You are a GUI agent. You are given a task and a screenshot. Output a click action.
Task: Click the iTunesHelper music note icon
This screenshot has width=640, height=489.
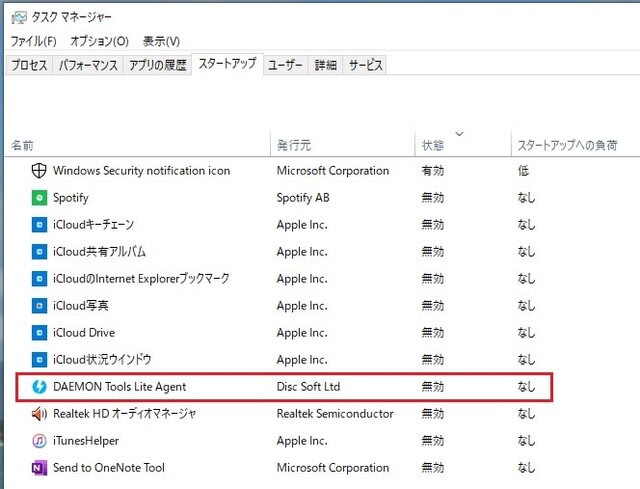[x=39, y=441]
